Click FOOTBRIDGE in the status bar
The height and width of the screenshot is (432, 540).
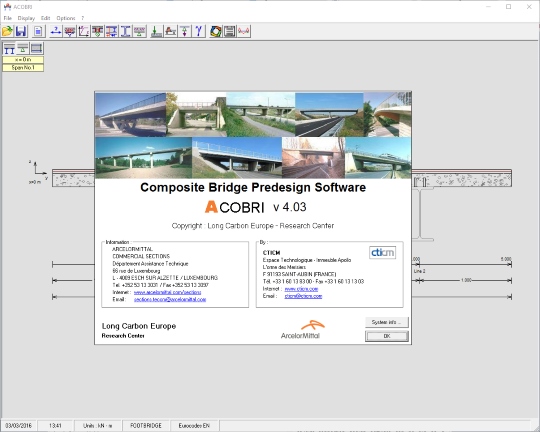(x=146, y=426)
